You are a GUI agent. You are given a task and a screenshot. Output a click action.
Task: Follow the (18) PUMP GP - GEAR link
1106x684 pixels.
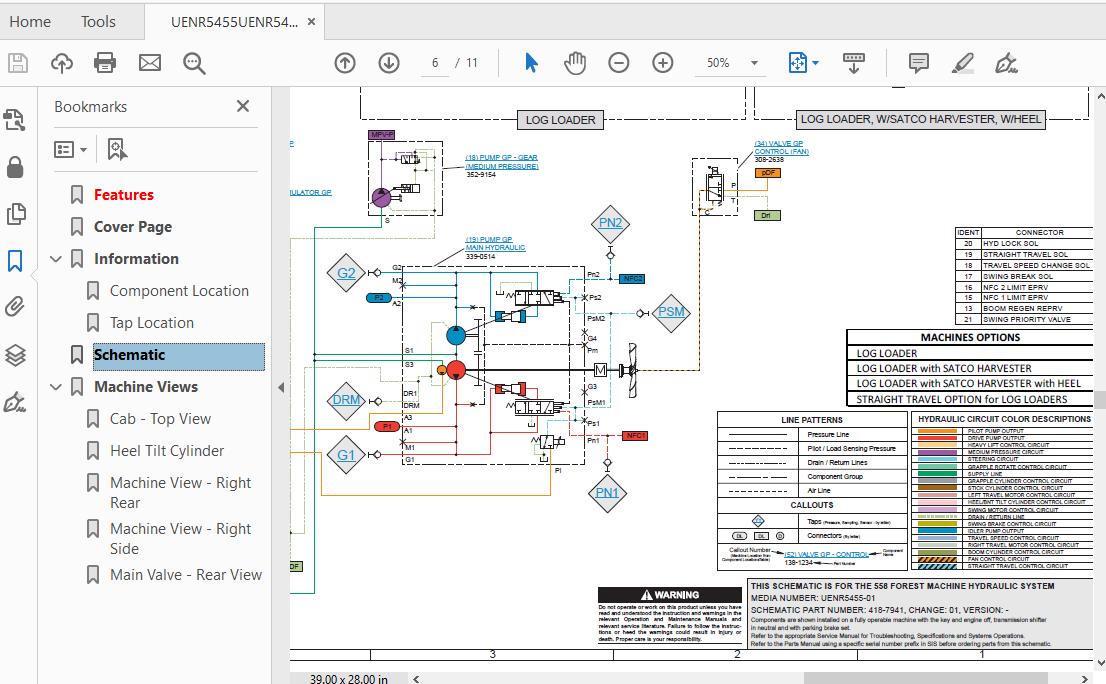(502, 161)
